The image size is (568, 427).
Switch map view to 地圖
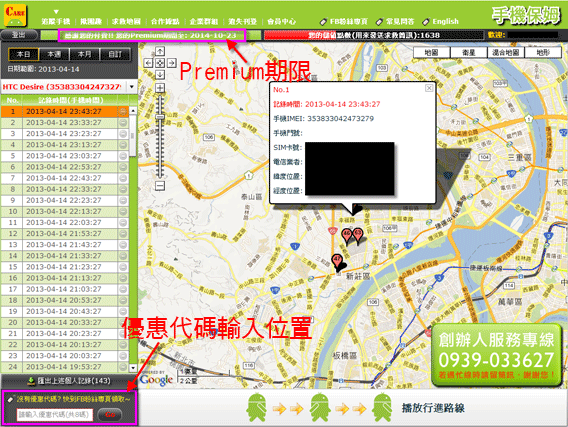tap(431, 53)
